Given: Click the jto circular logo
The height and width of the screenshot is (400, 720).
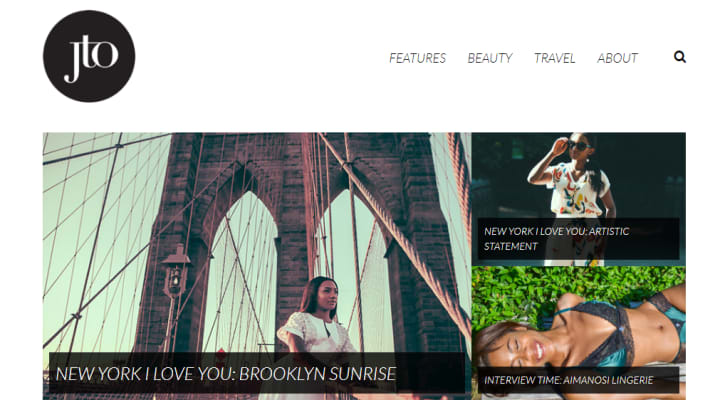Looking at the screenshot, I should point(89,56).
